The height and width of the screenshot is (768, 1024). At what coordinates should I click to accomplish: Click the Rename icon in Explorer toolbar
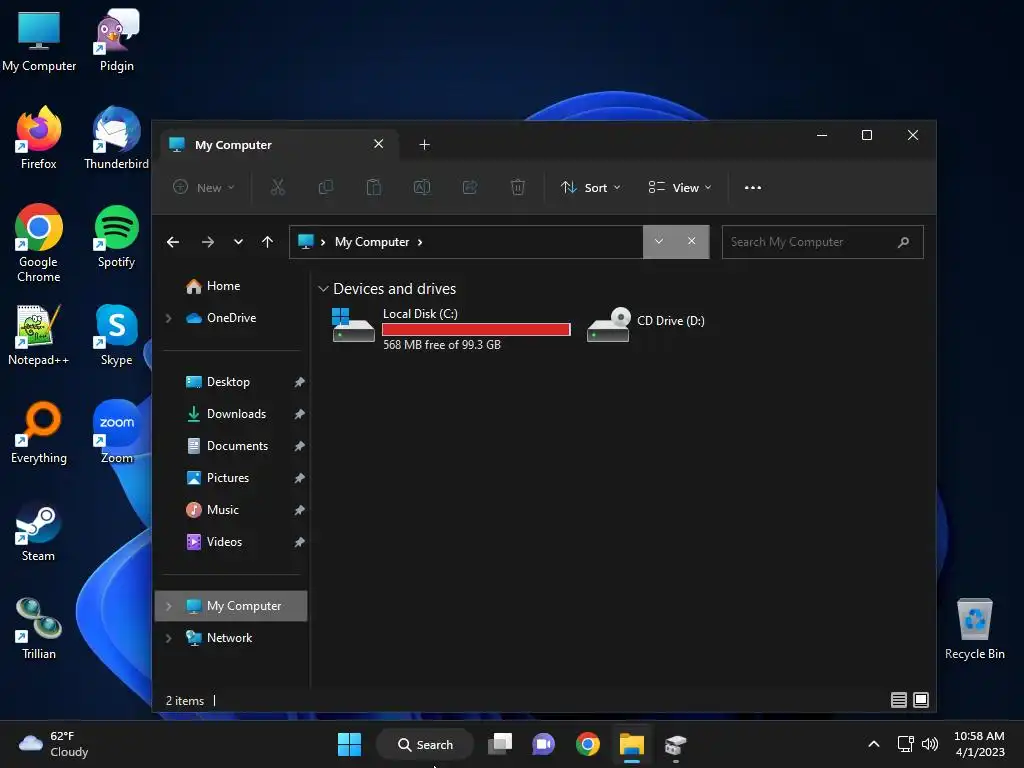coord(422,187)
